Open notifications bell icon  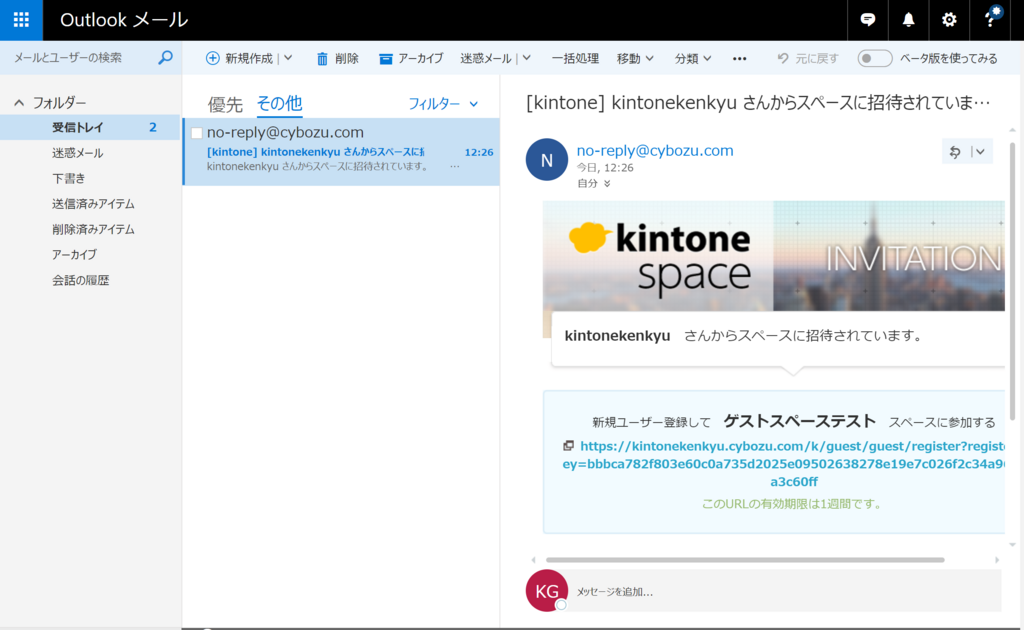tap(908, 20)
